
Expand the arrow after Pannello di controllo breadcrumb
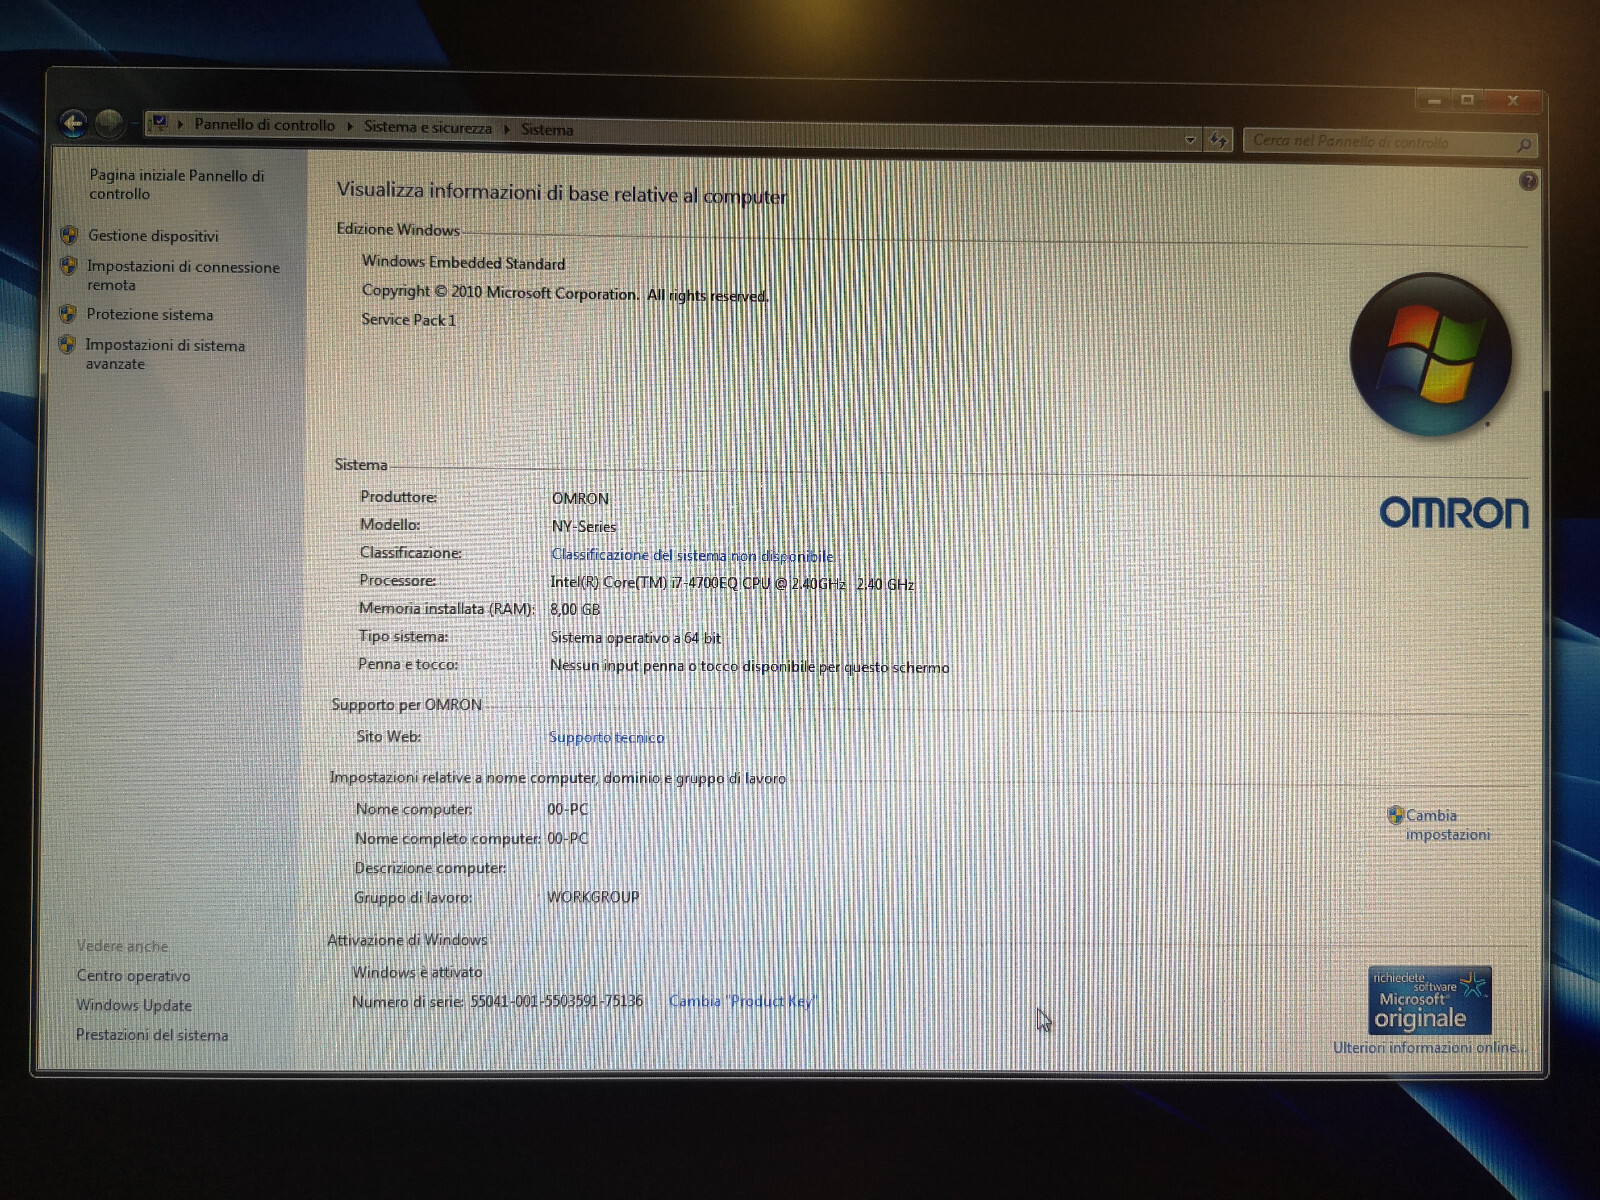pyautogui.click(x=350, y=126)
